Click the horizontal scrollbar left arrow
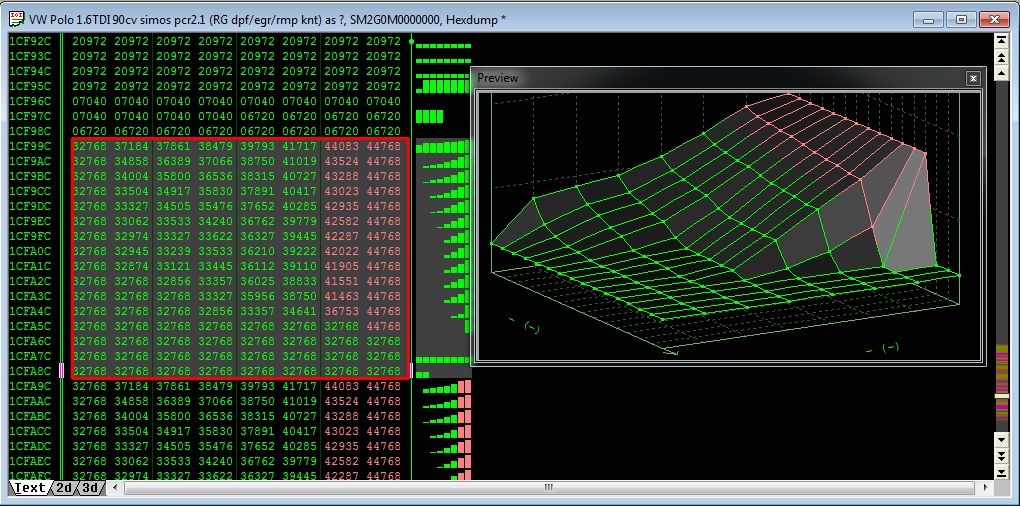The height and width of the screenshot is (506, 1020). click(x=115, y=487)
